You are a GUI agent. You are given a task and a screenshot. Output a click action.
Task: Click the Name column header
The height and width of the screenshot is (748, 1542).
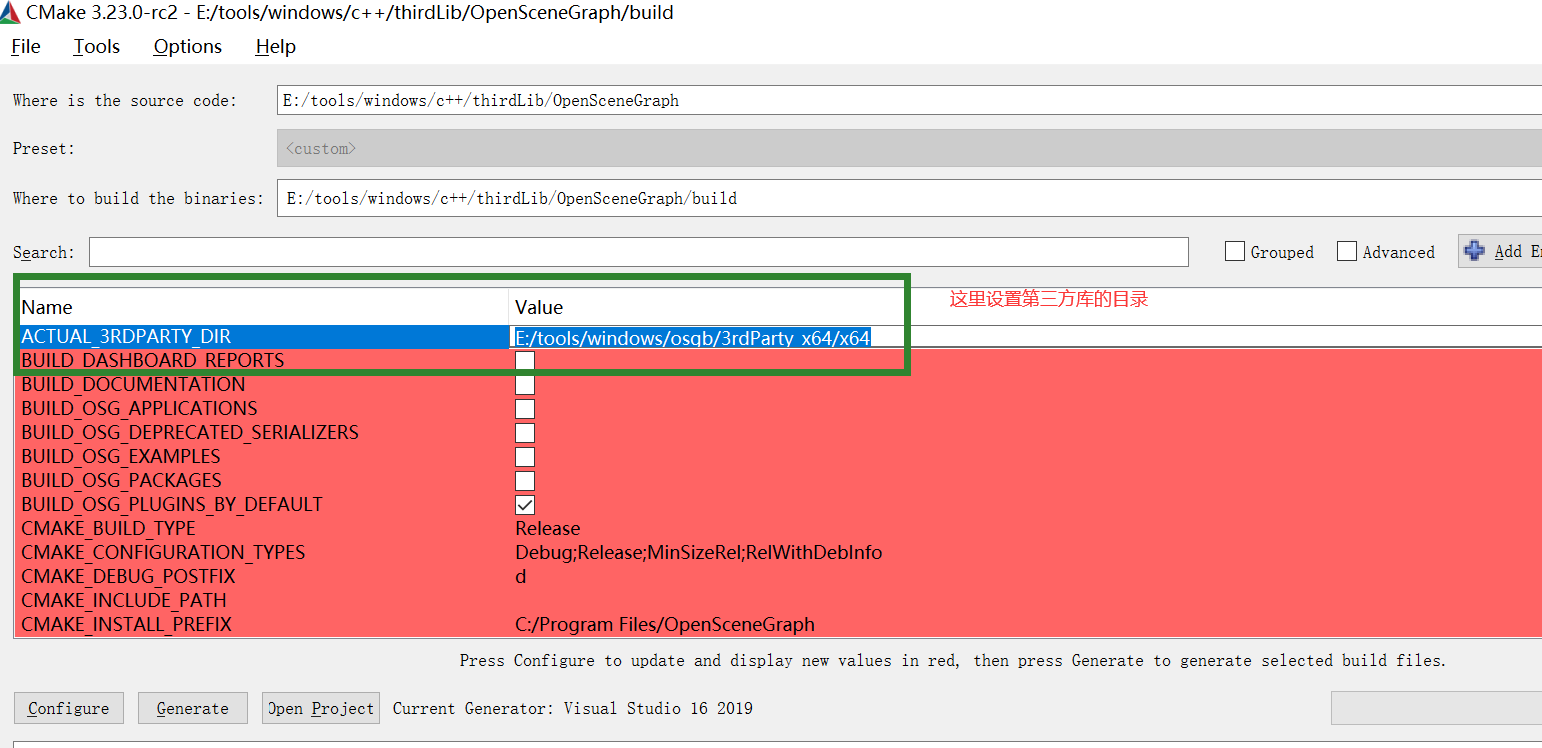pyautogui.click(x=47, y=307)
